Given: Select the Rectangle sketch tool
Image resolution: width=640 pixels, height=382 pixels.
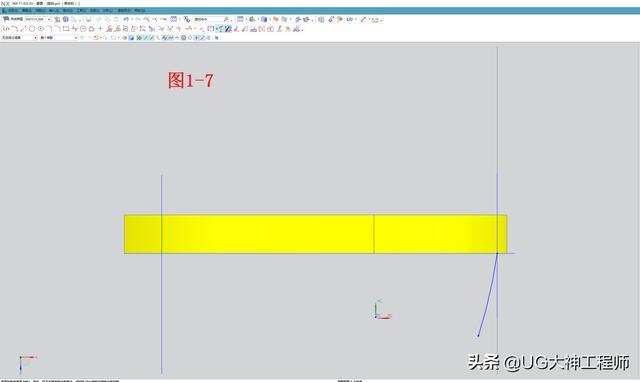Looking at the screenshot, I should [66, 29].
